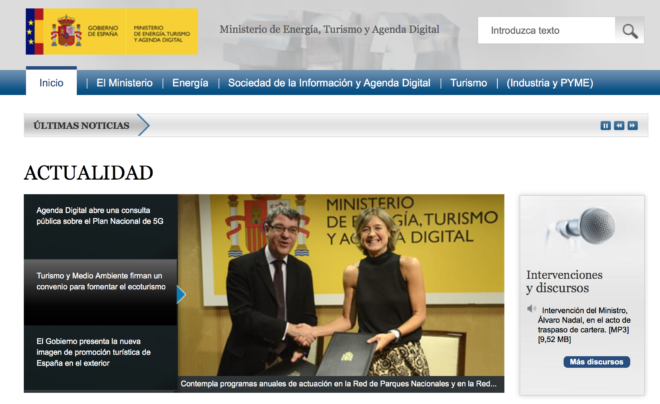Open the Inicio tab
The width and height of the screenshot is (660, 404).
(51, 83)
